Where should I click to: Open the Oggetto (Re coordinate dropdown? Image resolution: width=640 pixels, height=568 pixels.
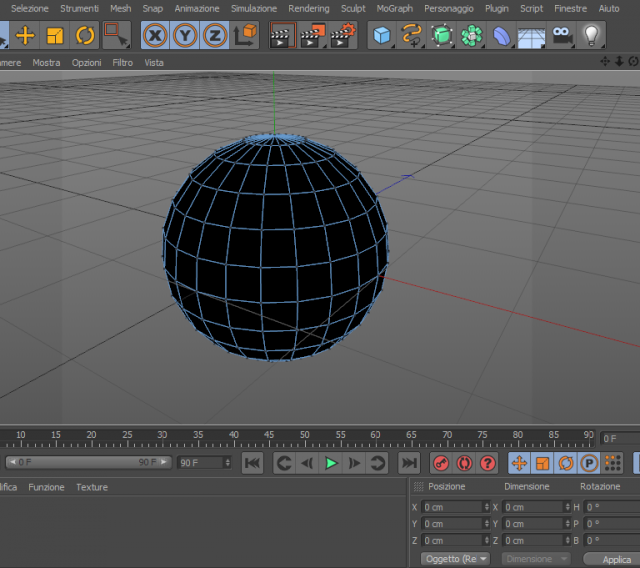[455, 559]
